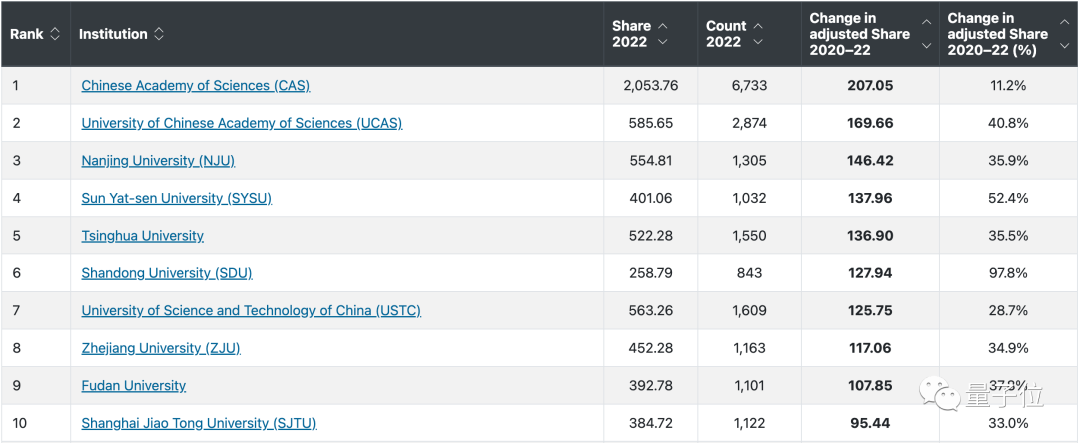This screenshot has height=443, width=1080.
Task: Click adjusted share change 137.96
Action: pos(870,198)
